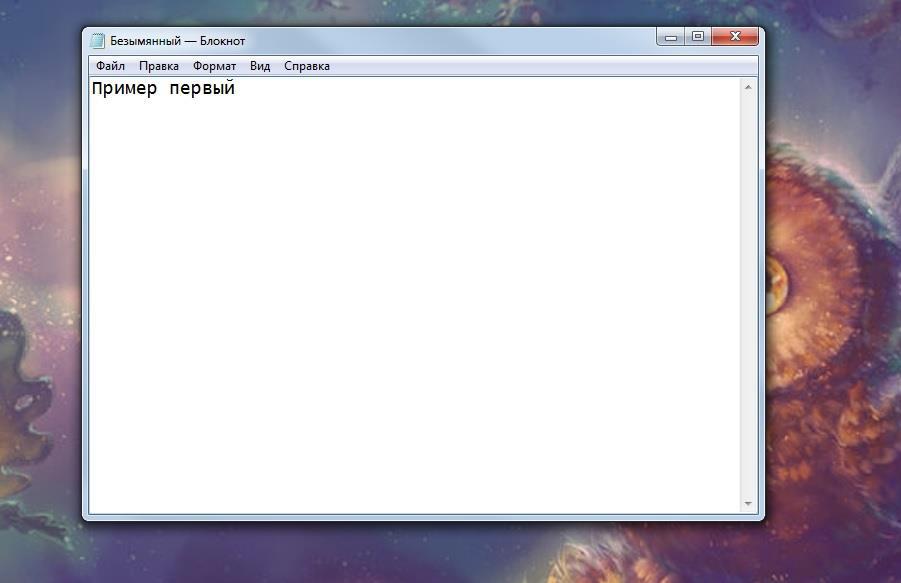Click the empty center of the text area
The height and width of the screenshot is (583, 901).
[x=414, y=300]
